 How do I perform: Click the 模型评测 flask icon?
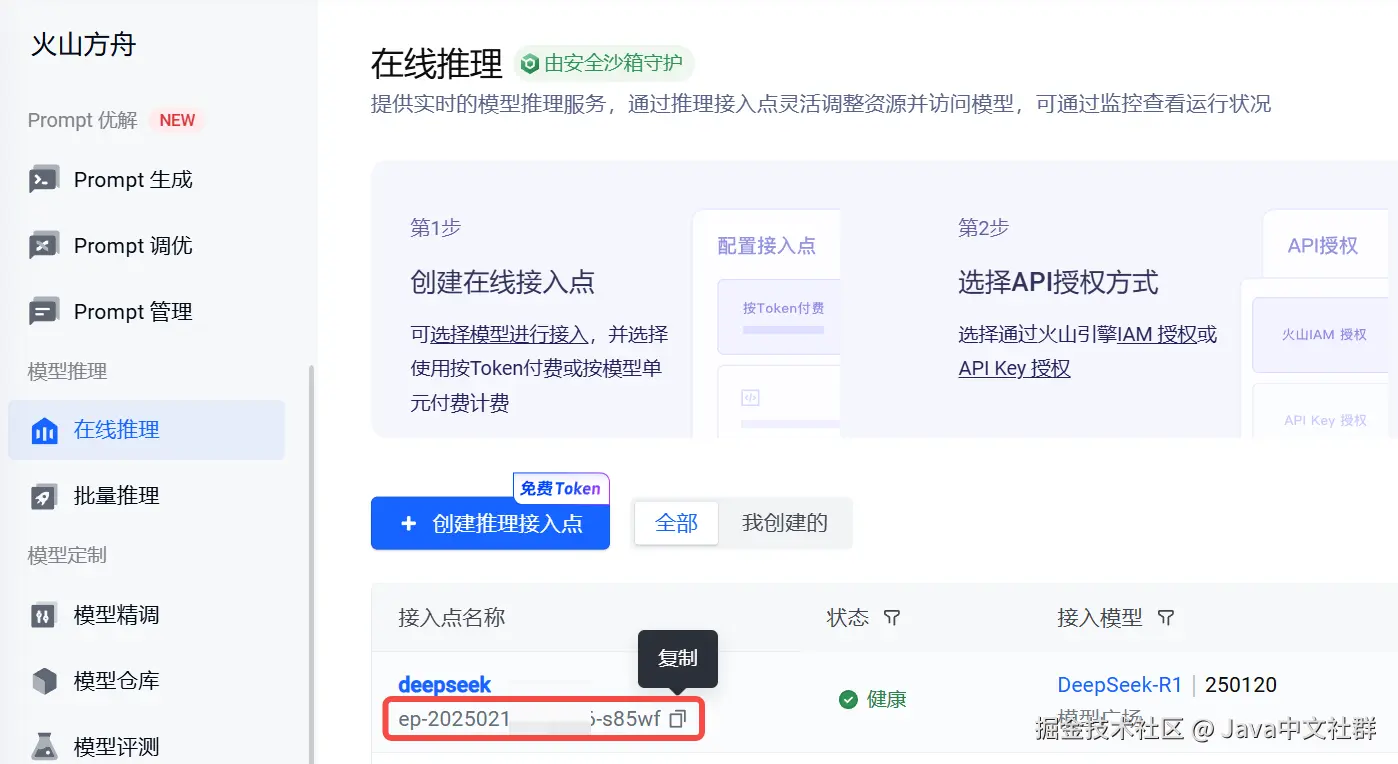pyautogui.click(x=44, y=746)
